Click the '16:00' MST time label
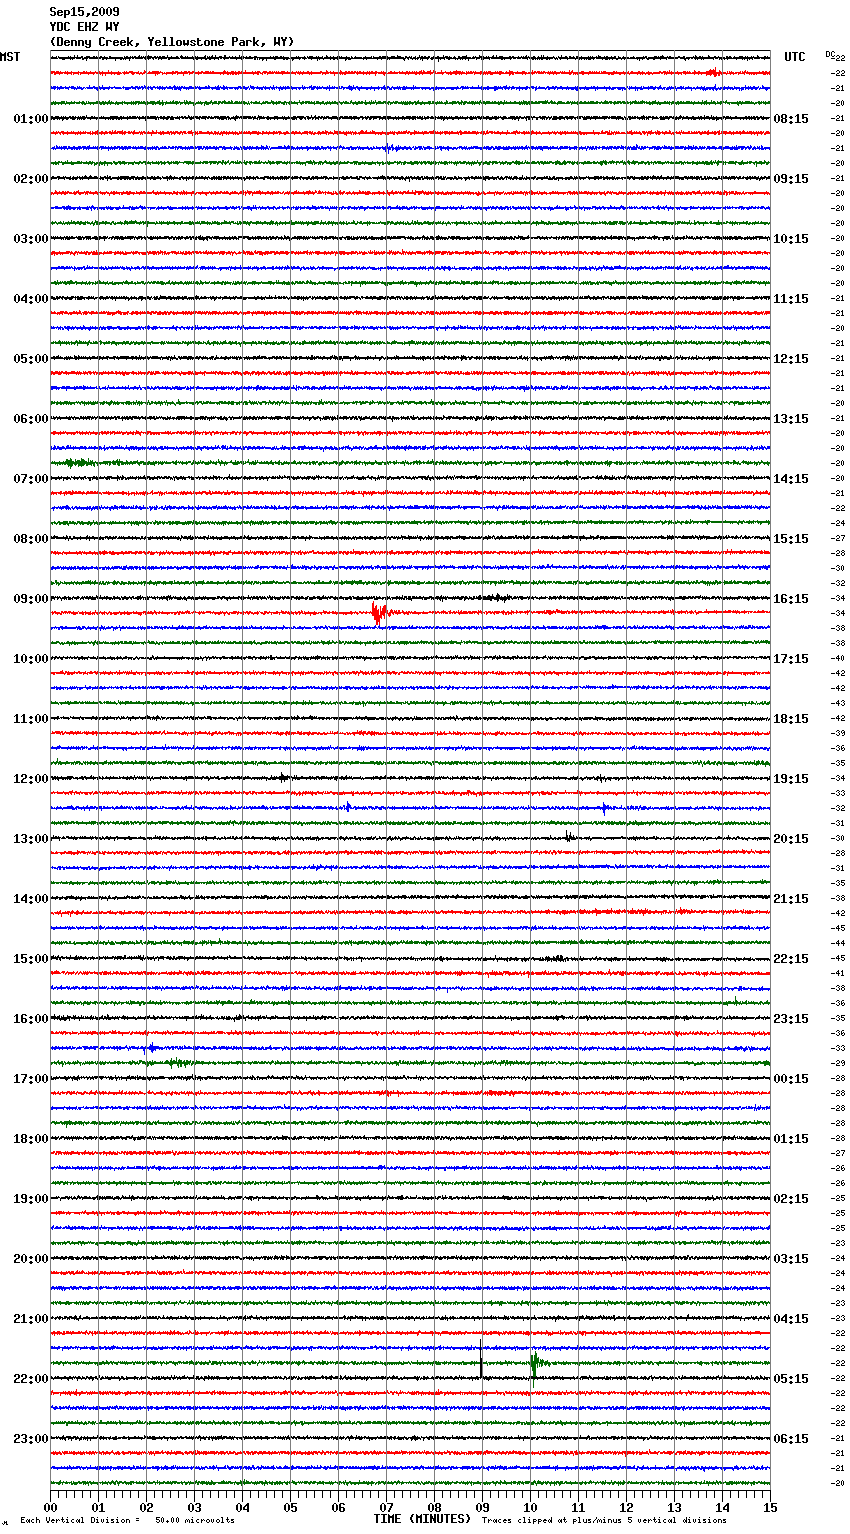The height and width of the screenshot is (1534, 850). pyautogui.click(x=31, y=1019)
